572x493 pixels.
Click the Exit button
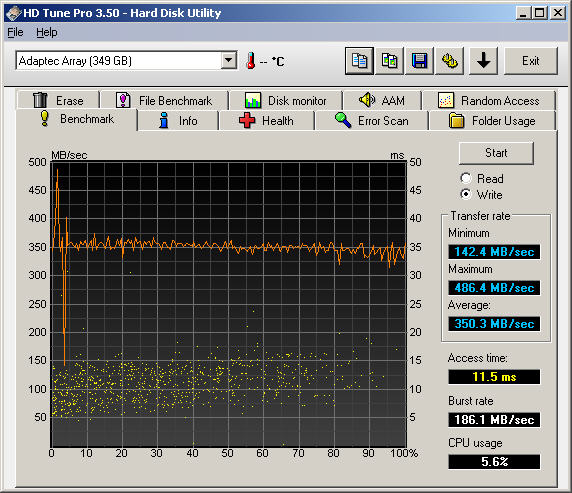click(x=531, y=61)
